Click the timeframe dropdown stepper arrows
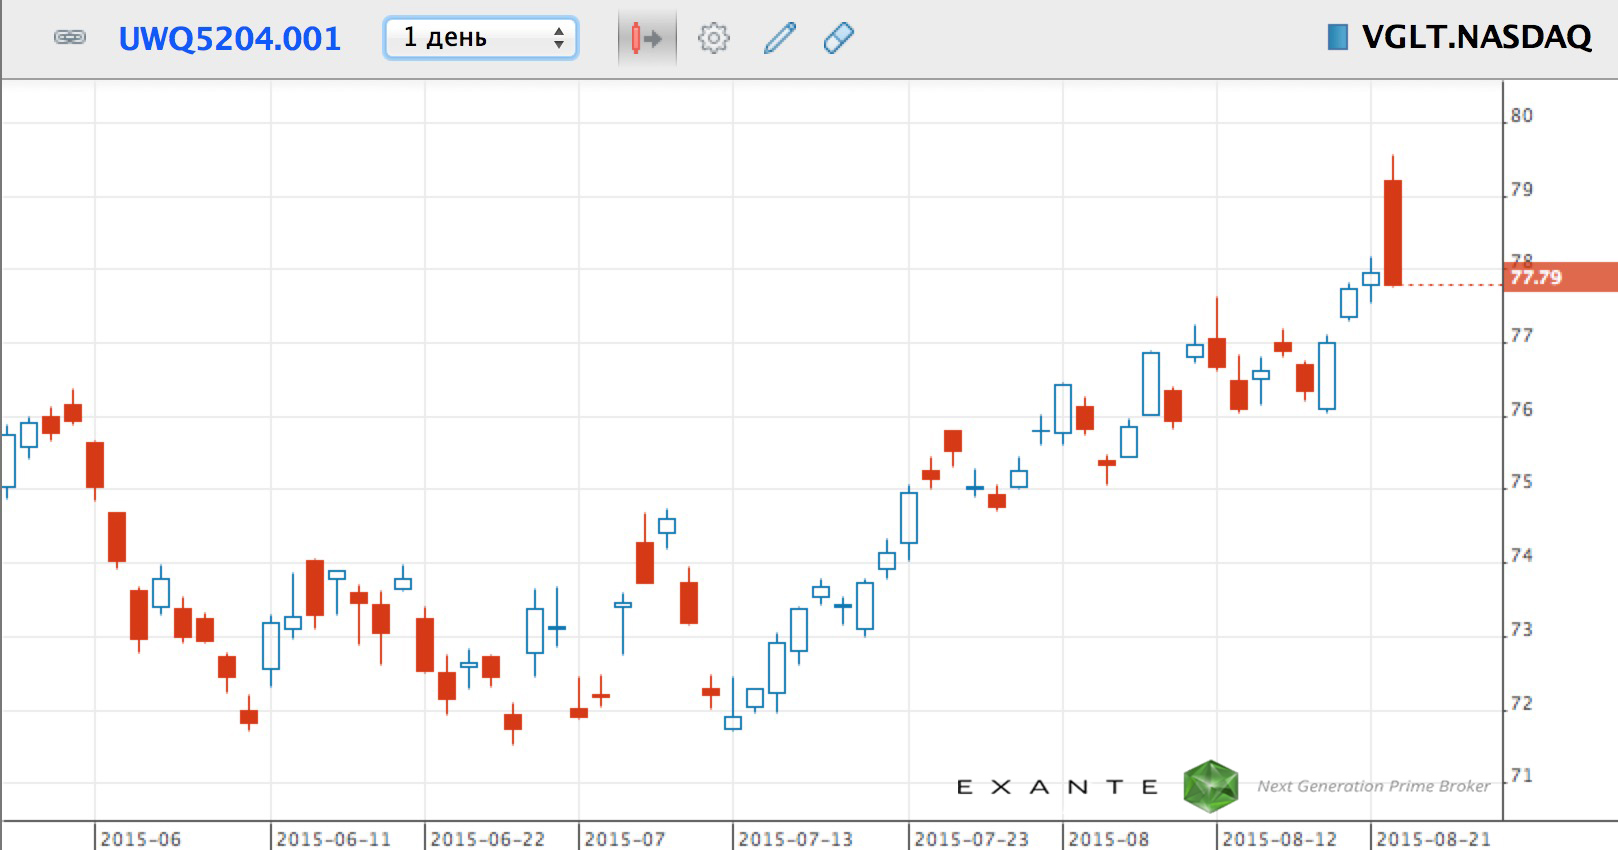Viewport: 1618px width, 850px height. (559, 39)
